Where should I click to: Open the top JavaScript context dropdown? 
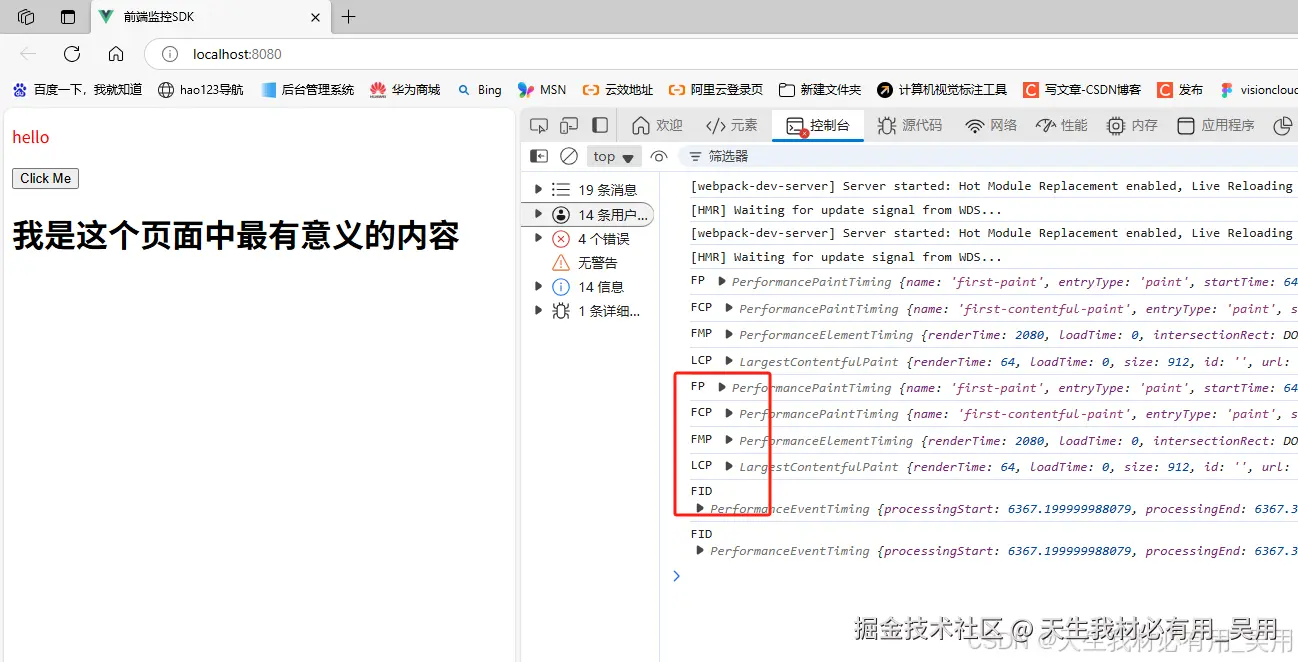(614, 156)
